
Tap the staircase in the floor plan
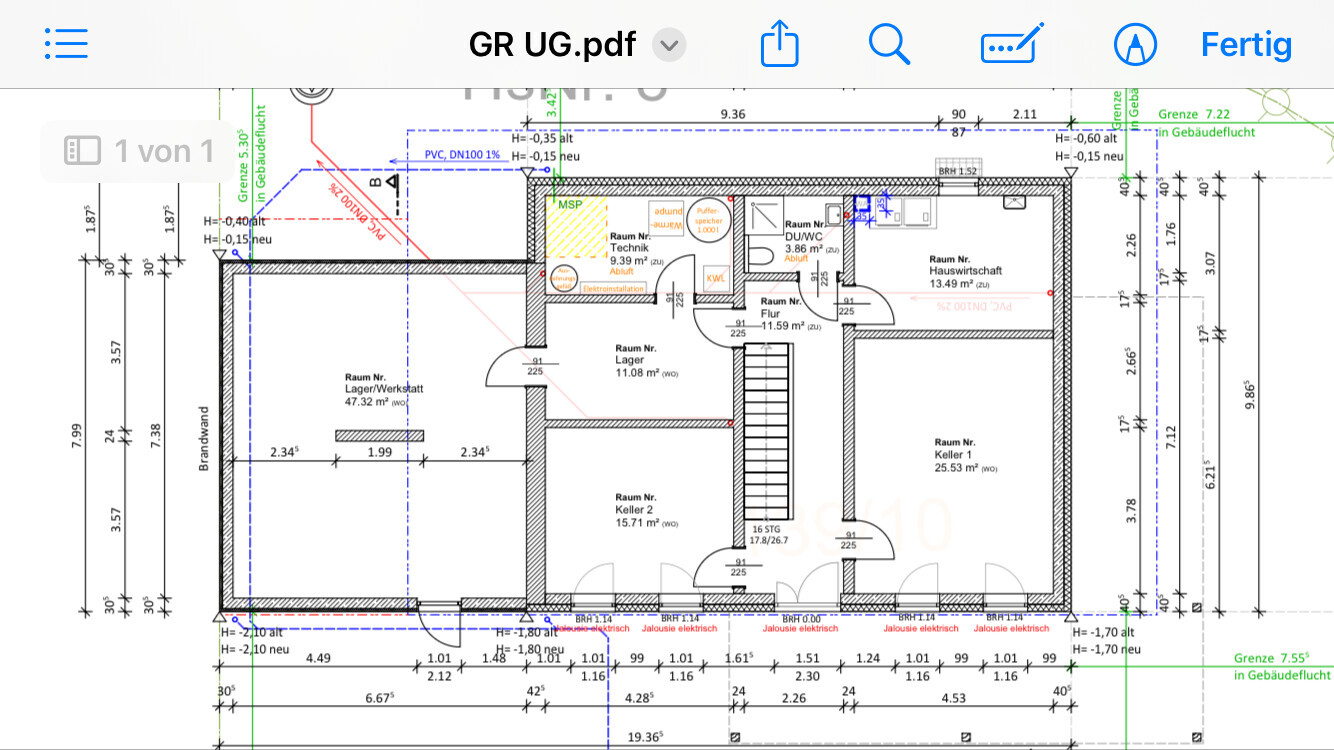point(764,430)
